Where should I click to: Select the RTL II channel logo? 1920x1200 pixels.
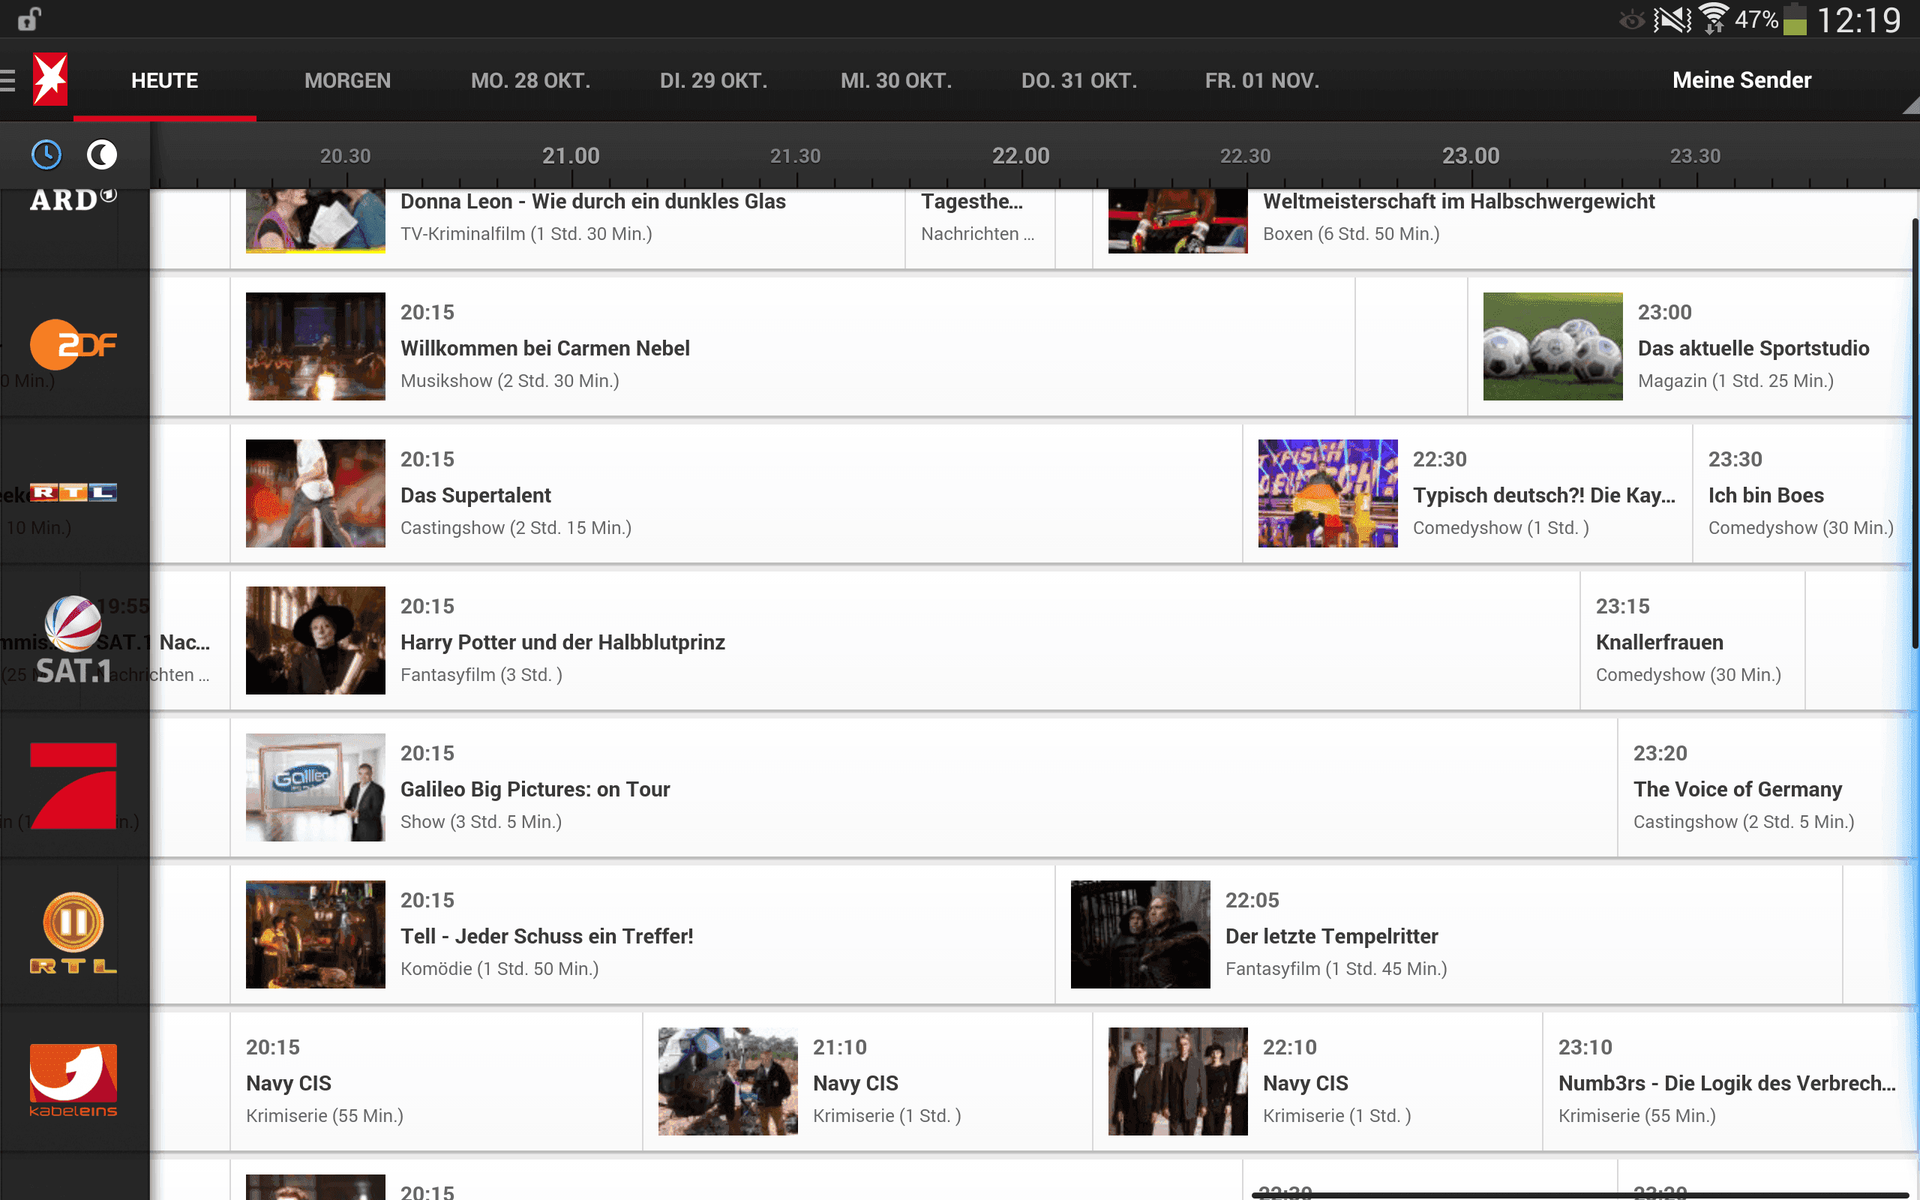(x=73, y=933)
